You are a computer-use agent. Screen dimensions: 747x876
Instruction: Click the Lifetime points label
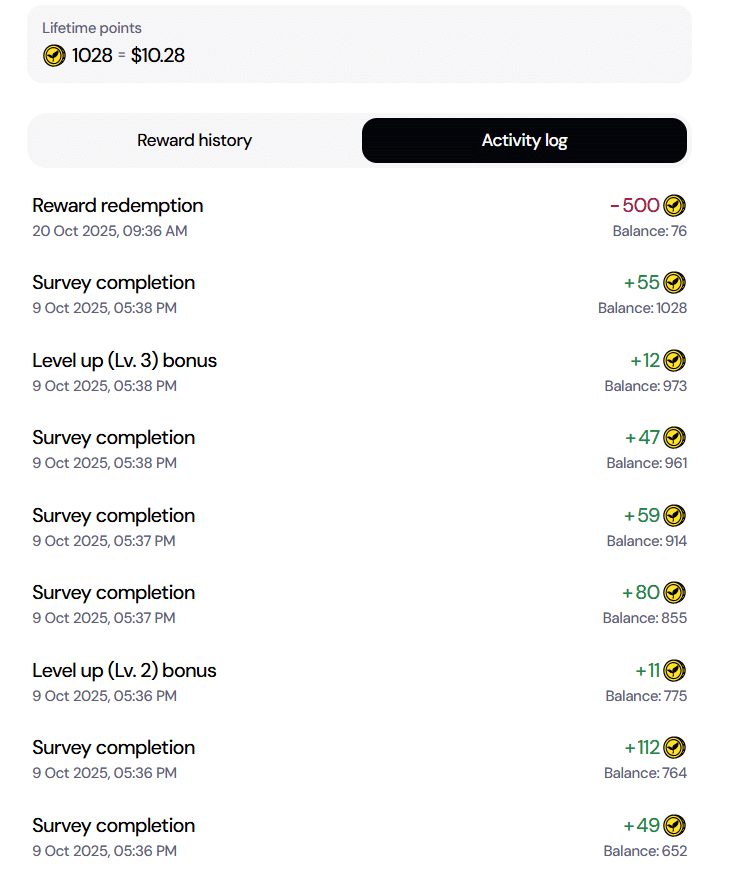[92, 28]
